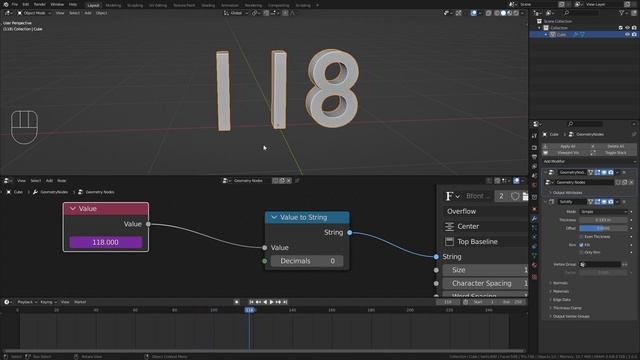Collapse the Value node
Screen dimensions: 640x360
[73, 209]
